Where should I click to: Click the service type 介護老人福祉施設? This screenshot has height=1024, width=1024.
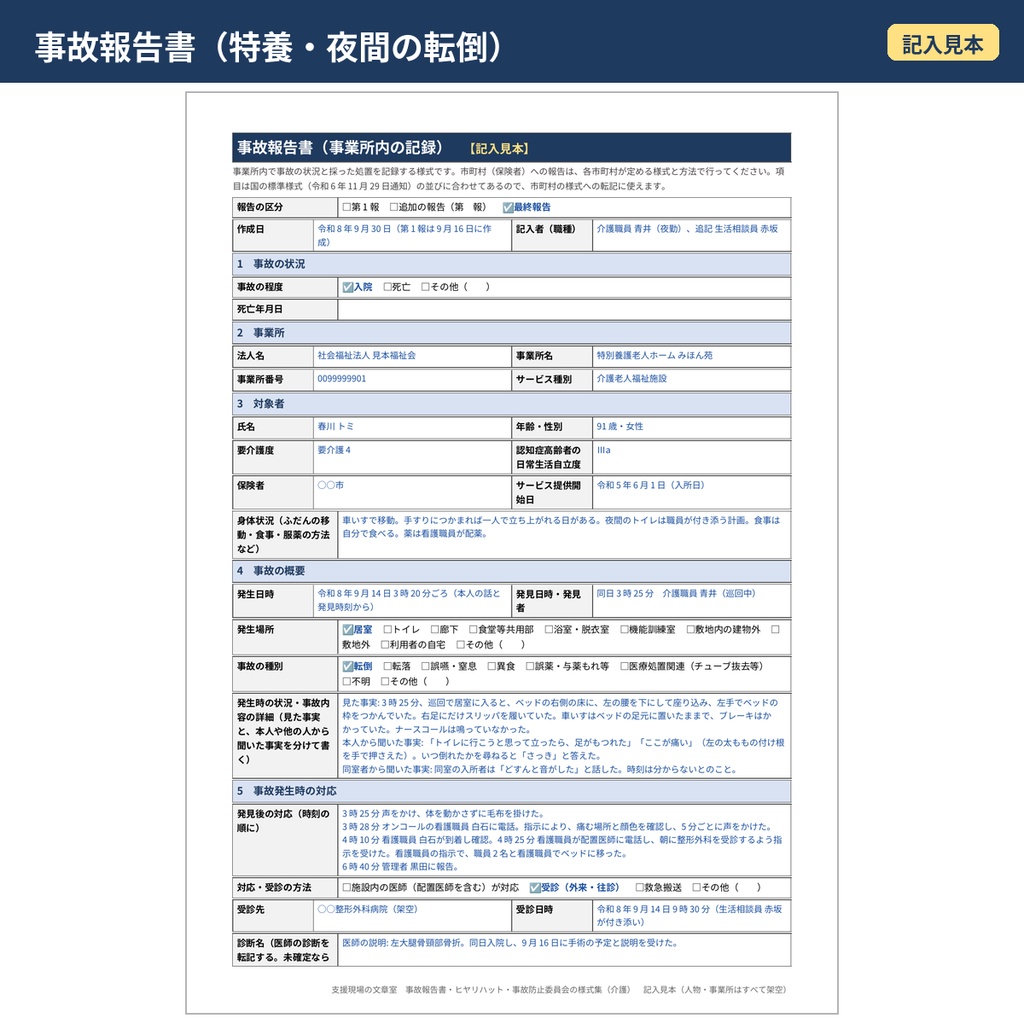(x=632, y=379)
